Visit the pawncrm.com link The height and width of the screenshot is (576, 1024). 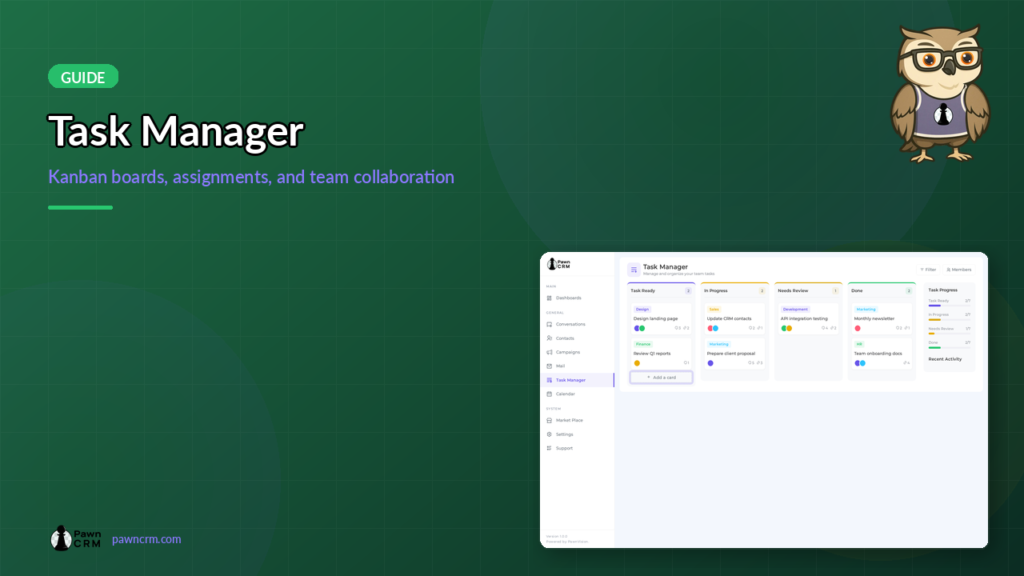tap(148, 538)
